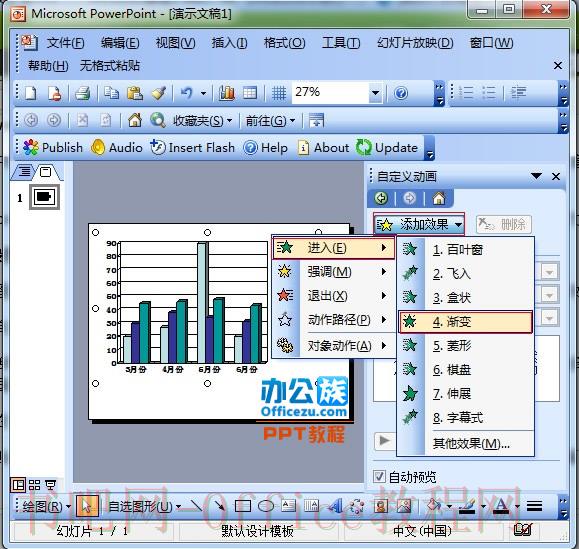Image resolution: width=579 pixels, height=549 pixels.
Task: Expand the 对象动作(A) submenu
Action: 333,346
